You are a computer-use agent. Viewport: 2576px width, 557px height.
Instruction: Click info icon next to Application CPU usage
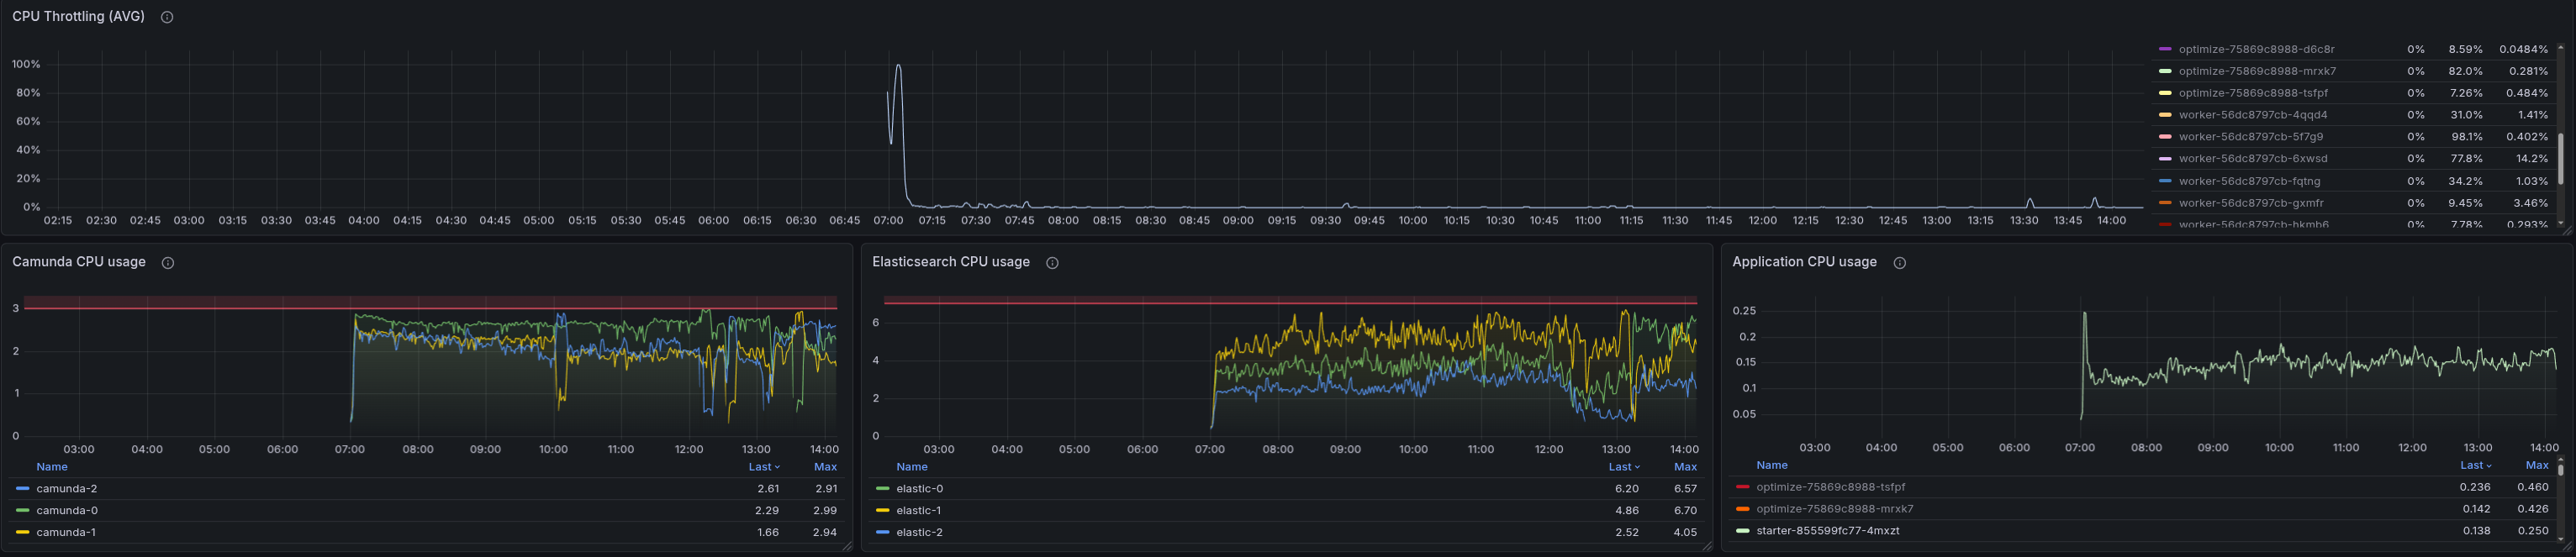pyautogui.click(x=1900, y=263)
